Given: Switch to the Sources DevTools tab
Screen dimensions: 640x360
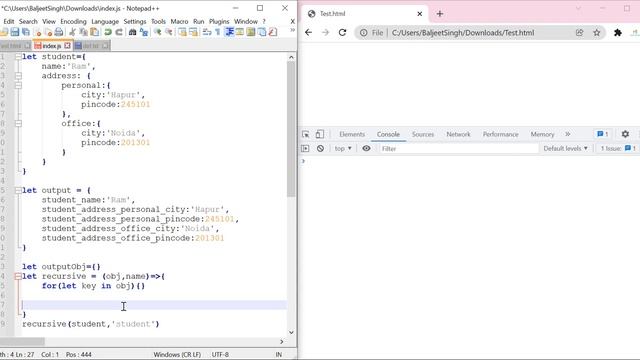Looking at the screenshot, I should coord(423,134).
